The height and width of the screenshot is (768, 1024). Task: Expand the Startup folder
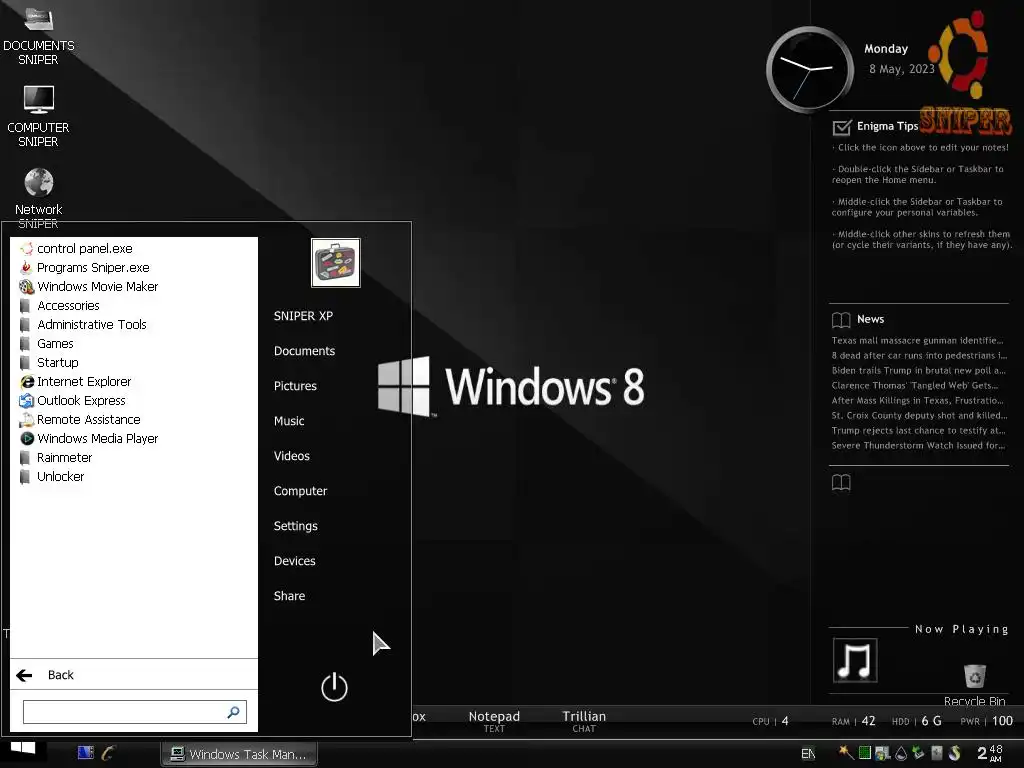tap(50, 362)
